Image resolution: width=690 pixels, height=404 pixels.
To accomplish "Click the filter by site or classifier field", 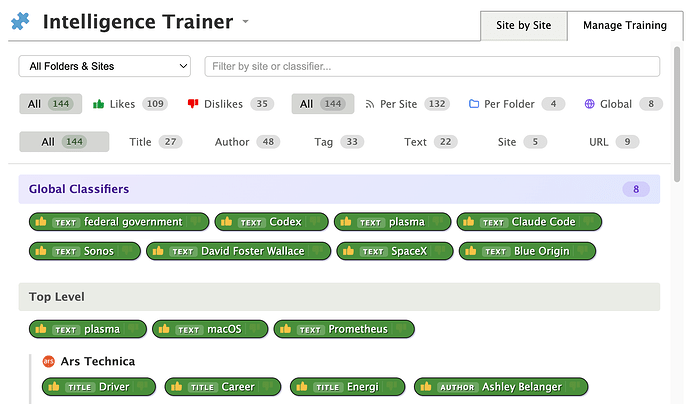I will 431,66.
